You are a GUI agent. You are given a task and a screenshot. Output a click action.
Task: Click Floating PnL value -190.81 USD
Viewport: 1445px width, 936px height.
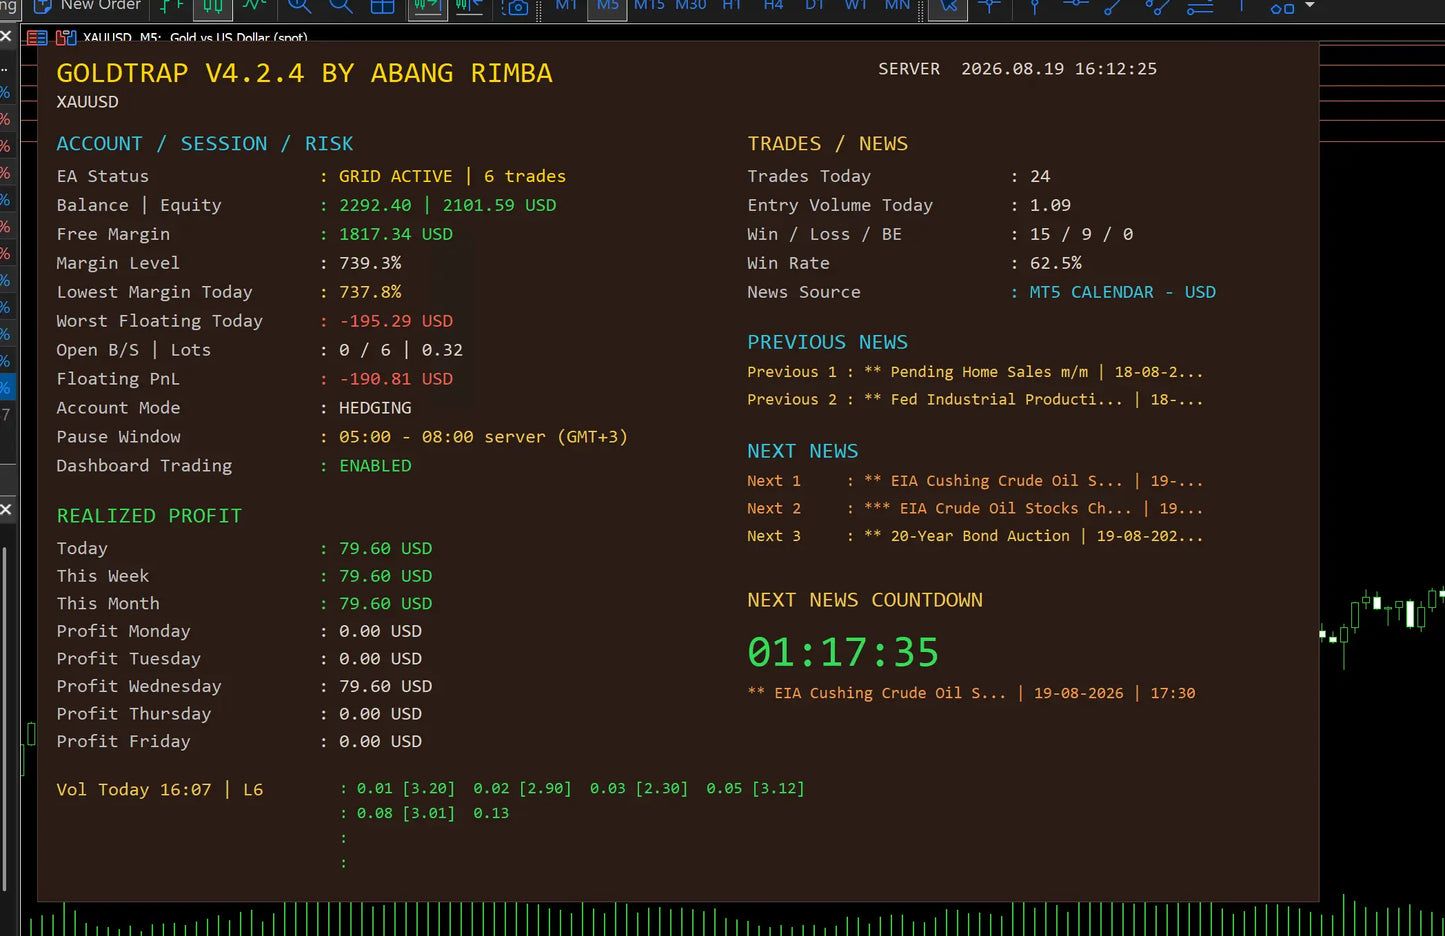point(396,379)
